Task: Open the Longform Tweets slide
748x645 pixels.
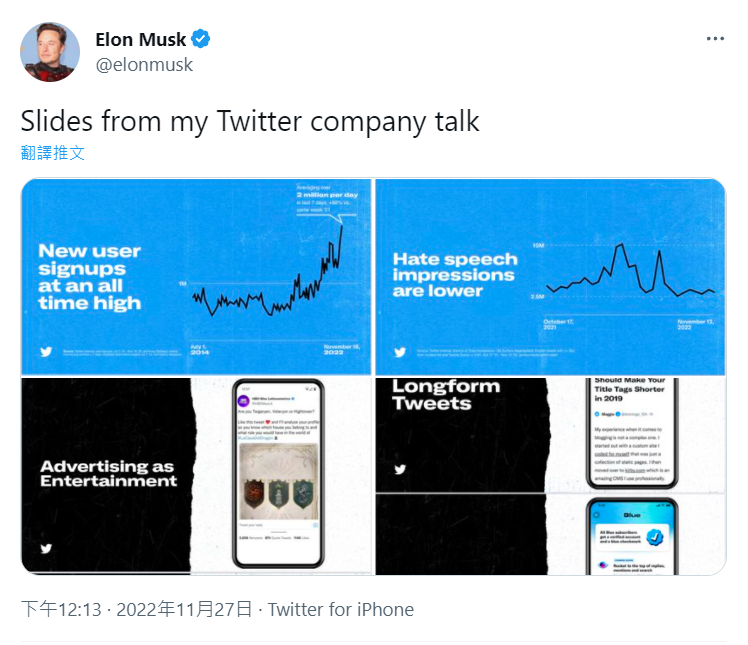Action: click(550, 434)
